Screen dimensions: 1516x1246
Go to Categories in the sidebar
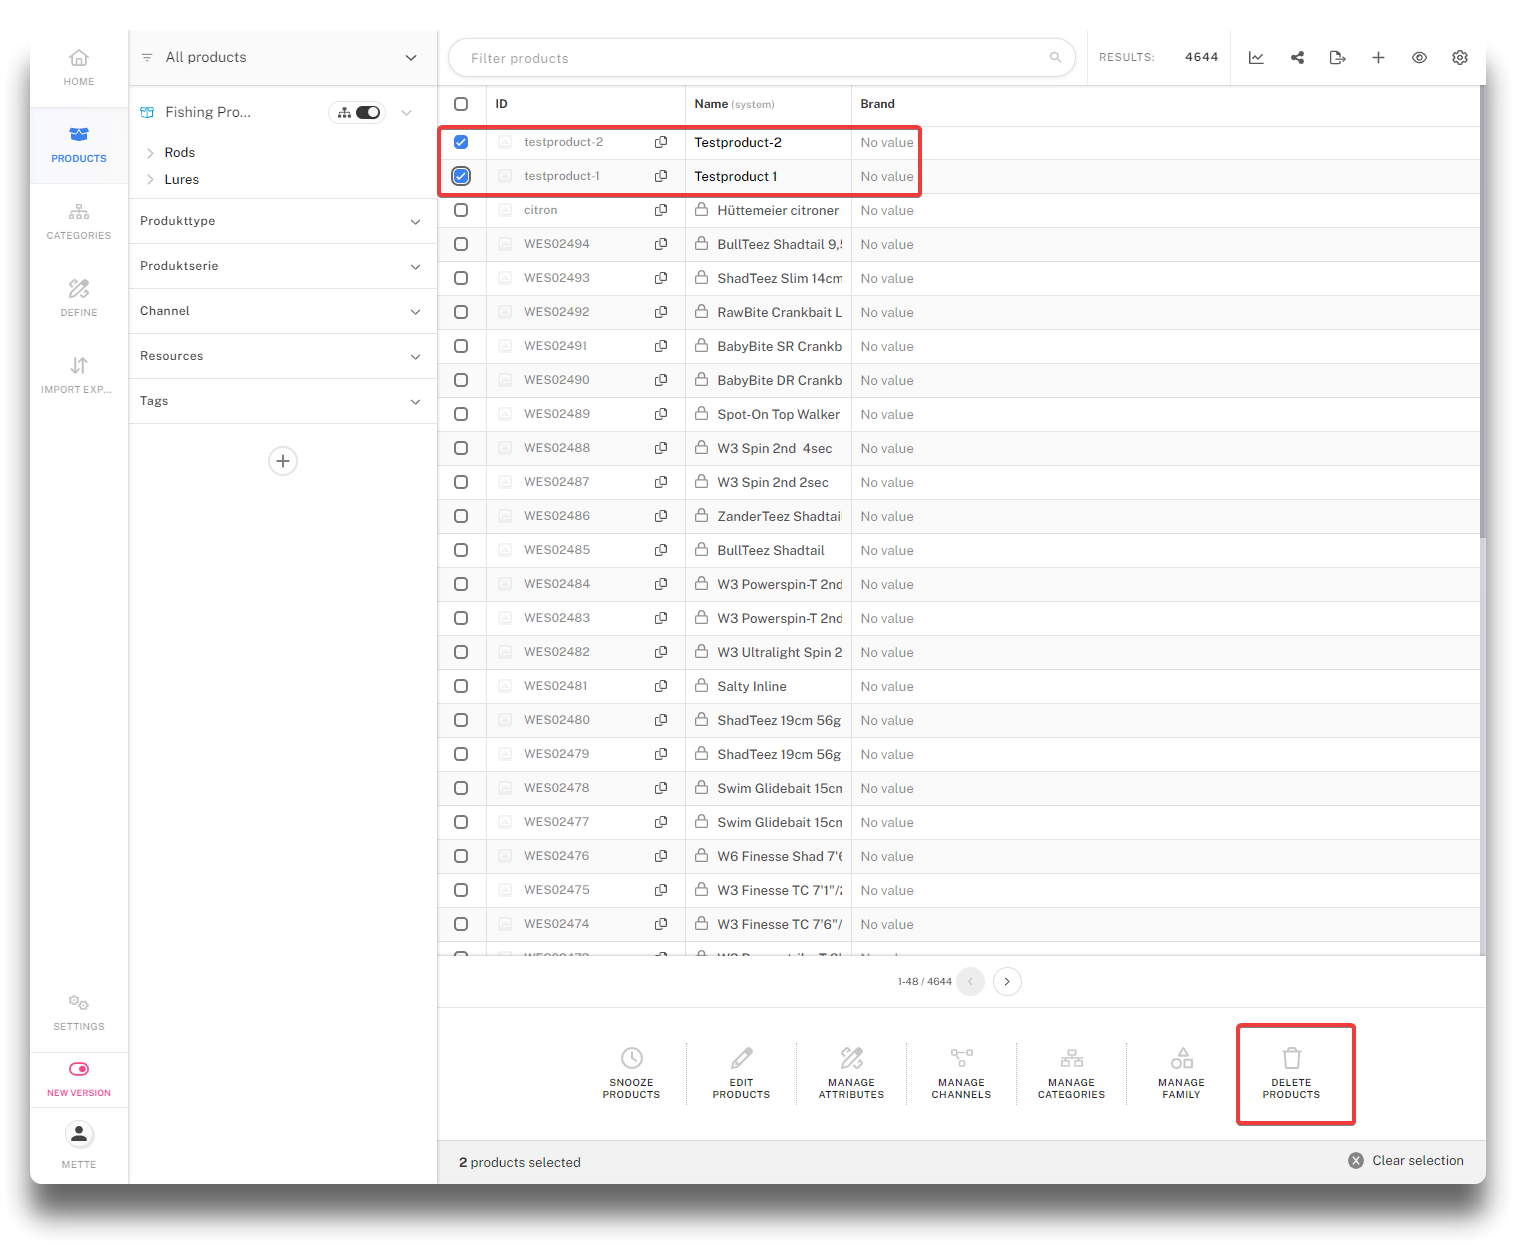pos(79,221)
